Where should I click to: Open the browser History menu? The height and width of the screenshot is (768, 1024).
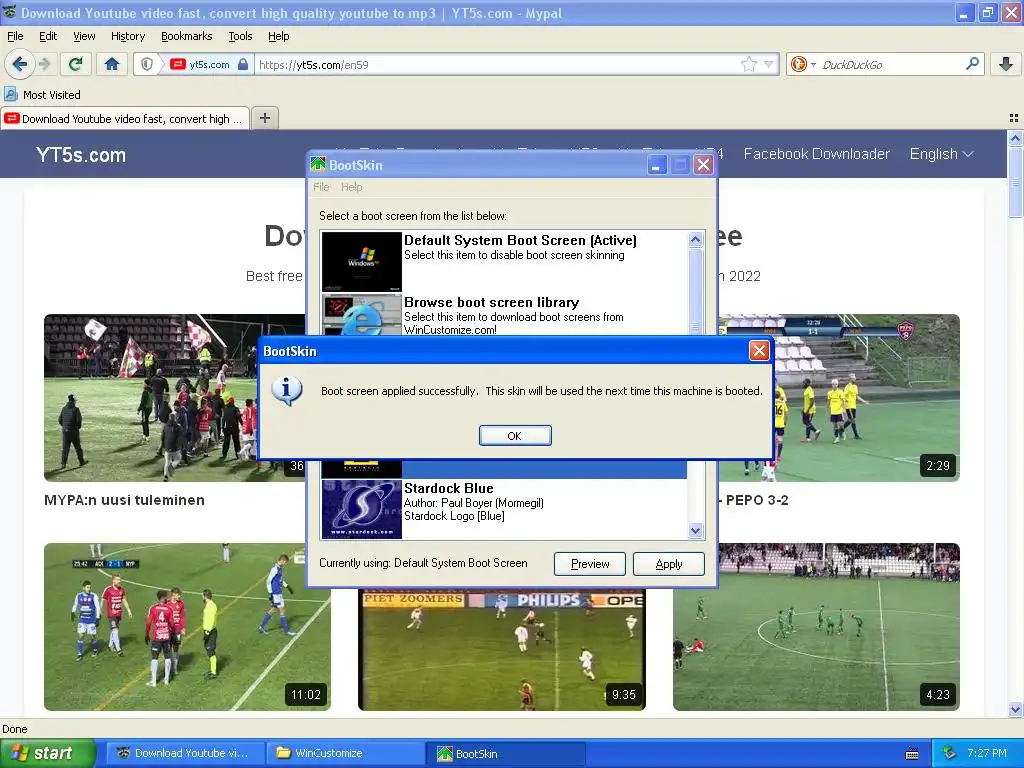point(127,36)
